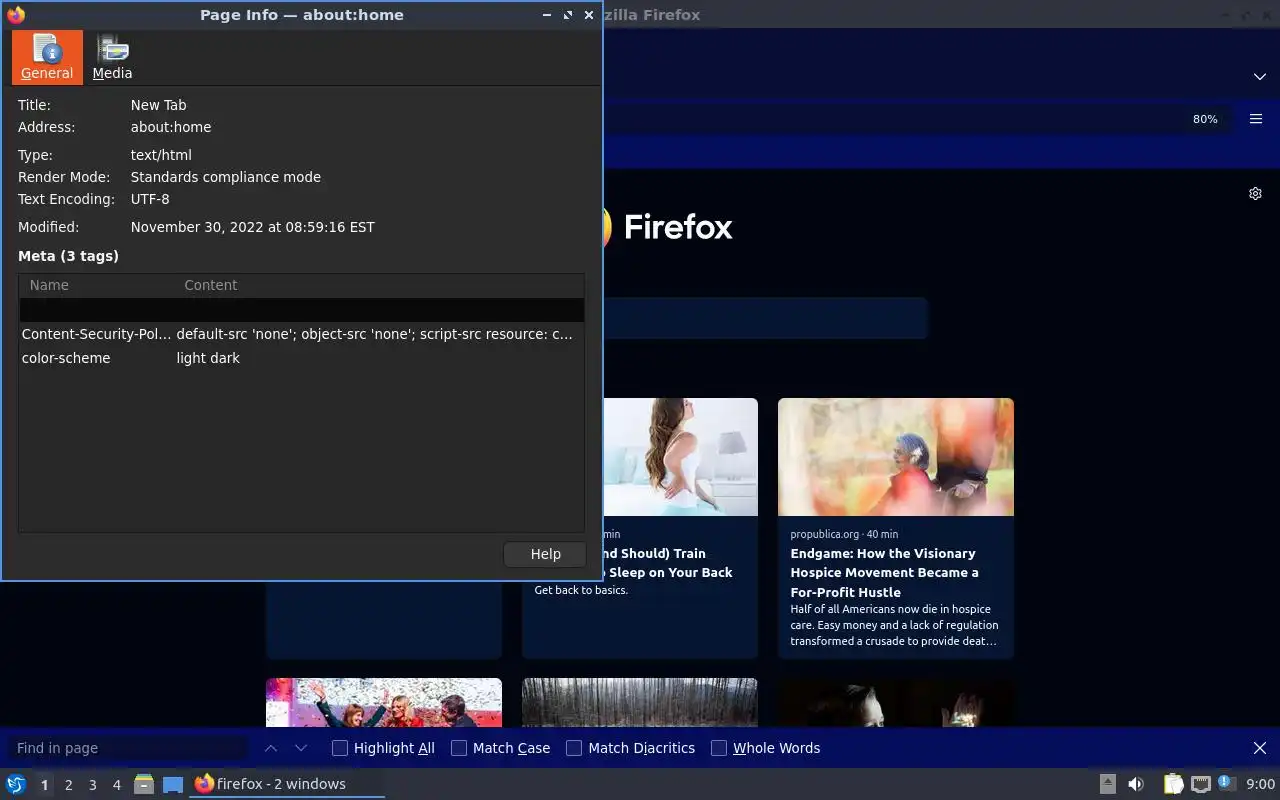This screenshot has width=1280, height=800.
Task: Click the network status tray icon
Action: (1201, 784)
